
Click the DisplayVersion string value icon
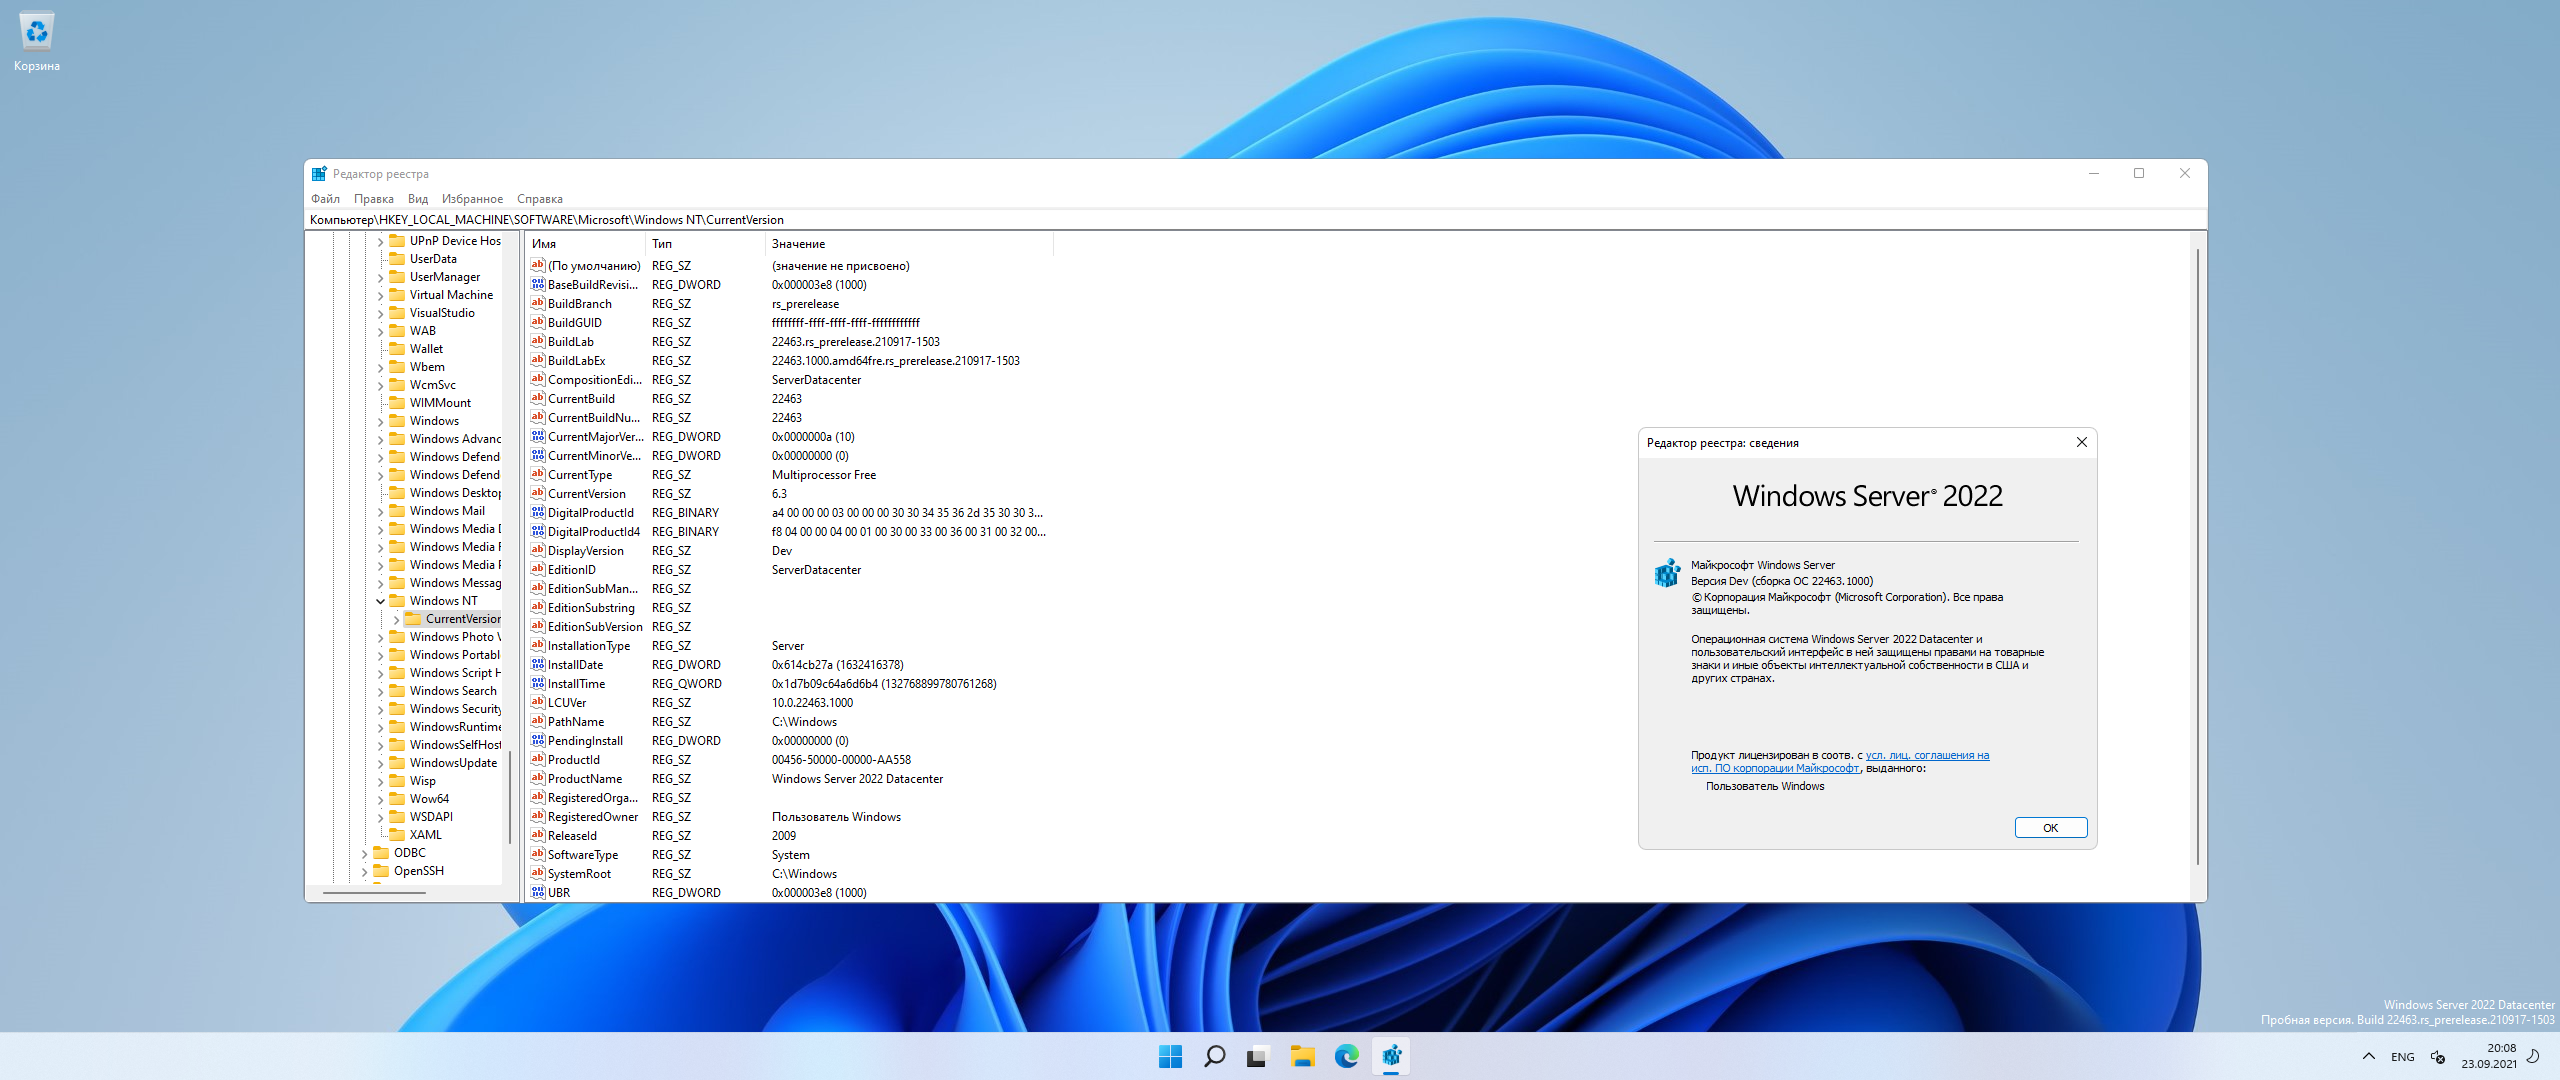click(538, 551)
